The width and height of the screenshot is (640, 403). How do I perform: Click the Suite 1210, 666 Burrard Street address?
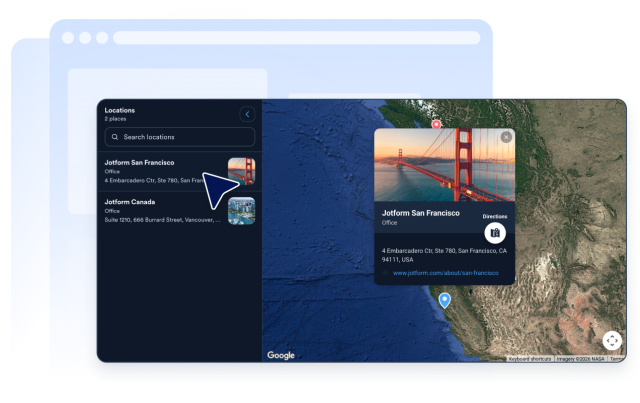[x=162, y=220]
